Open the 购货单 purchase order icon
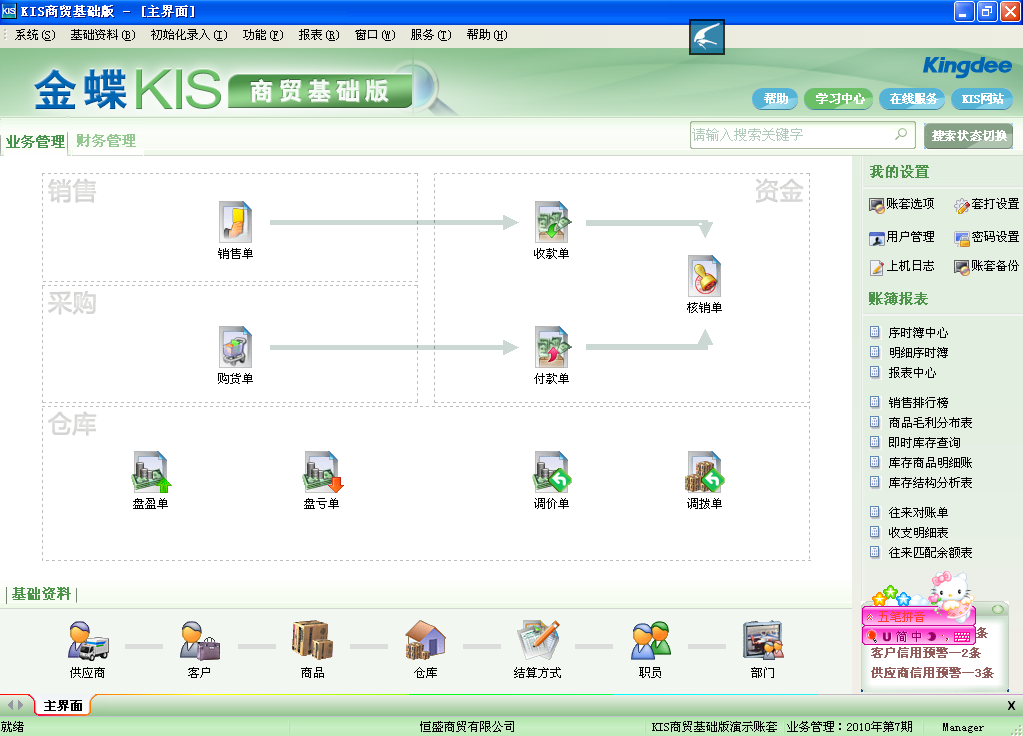This screenshot has width=1023, height=736. pos(235,348)
